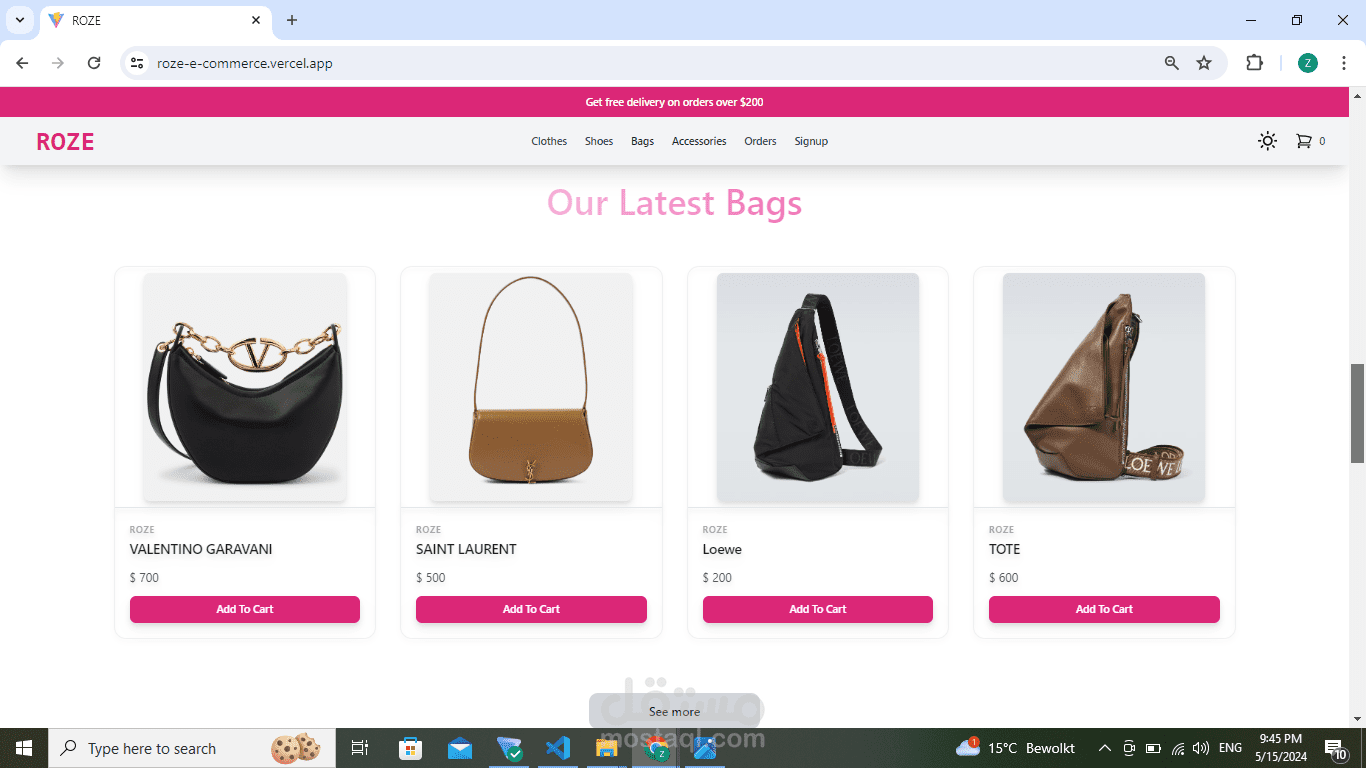
Task: Open the Clothes category
Action: coord(549,141)
